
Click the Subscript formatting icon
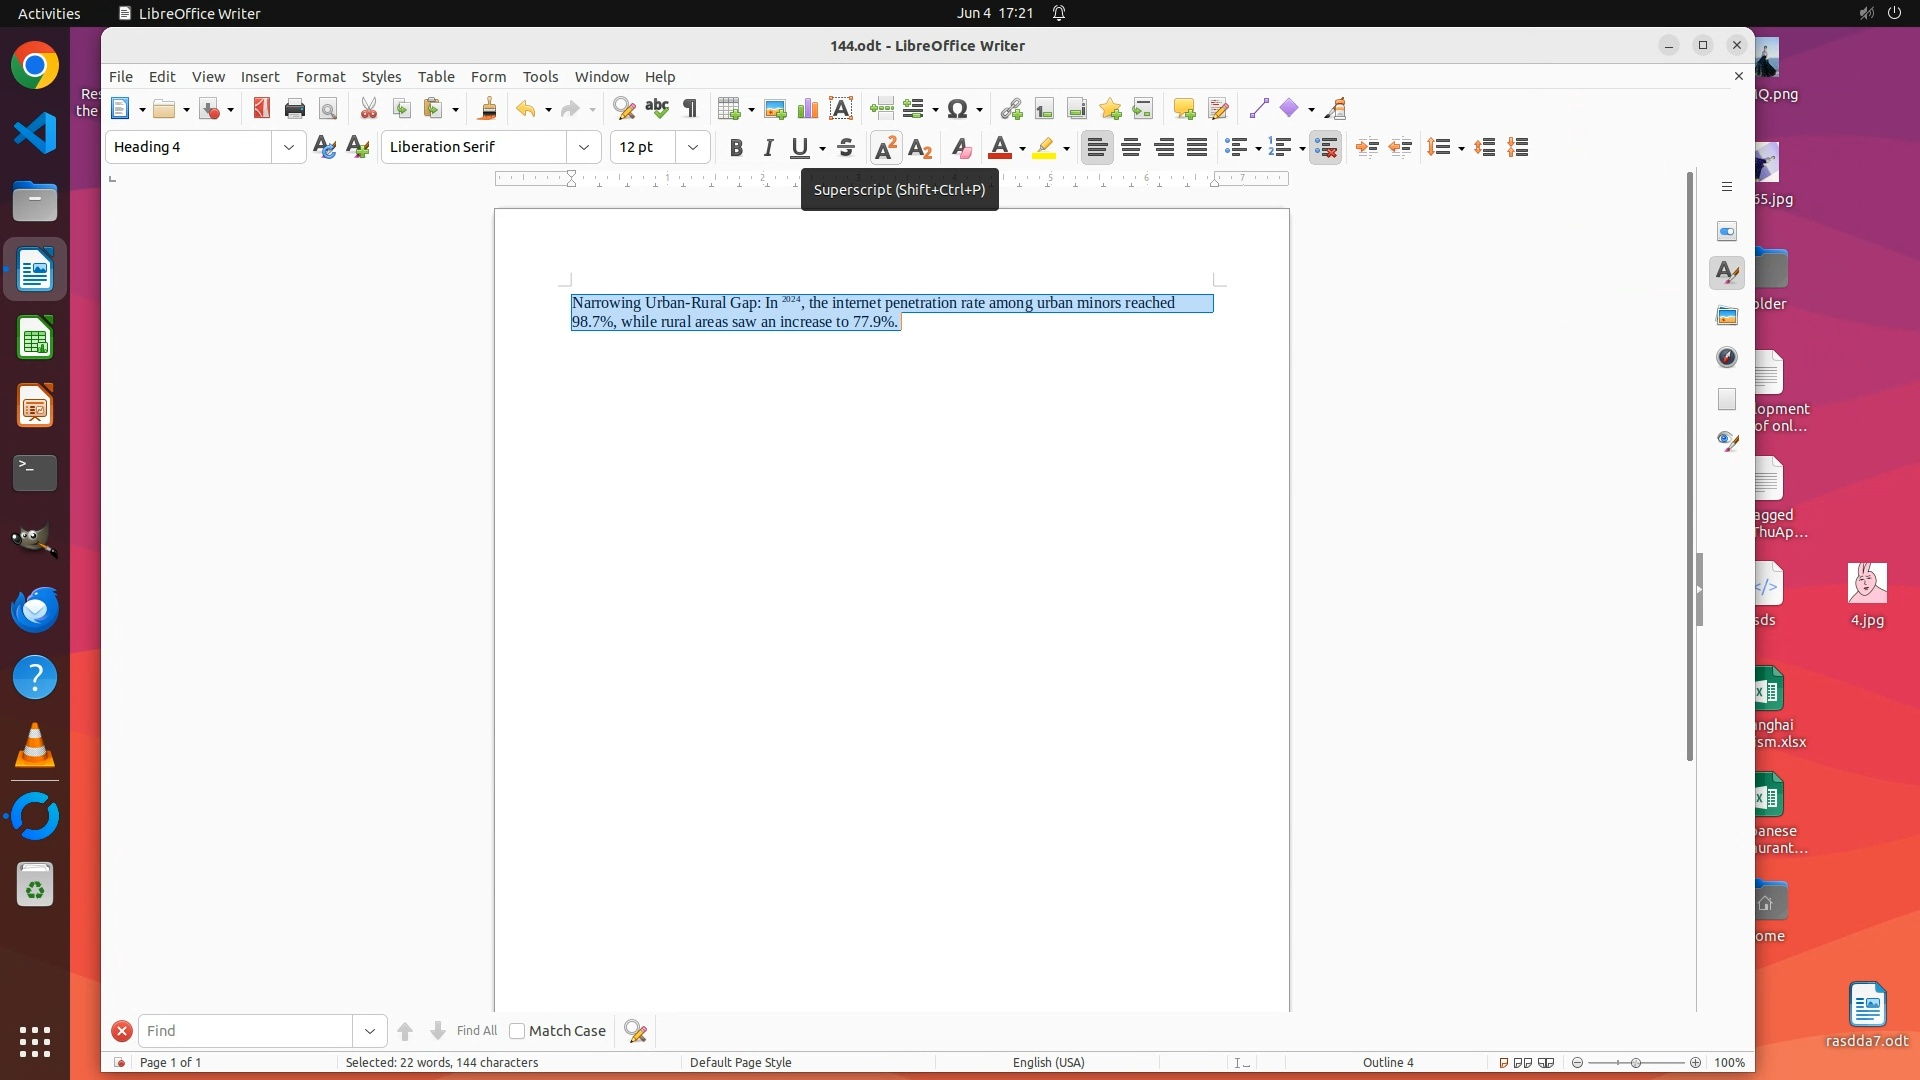920,148
